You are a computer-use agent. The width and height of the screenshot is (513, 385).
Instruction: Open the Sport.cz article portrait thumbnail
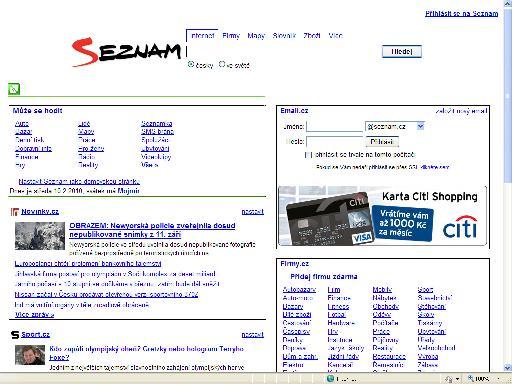point(30,355)
